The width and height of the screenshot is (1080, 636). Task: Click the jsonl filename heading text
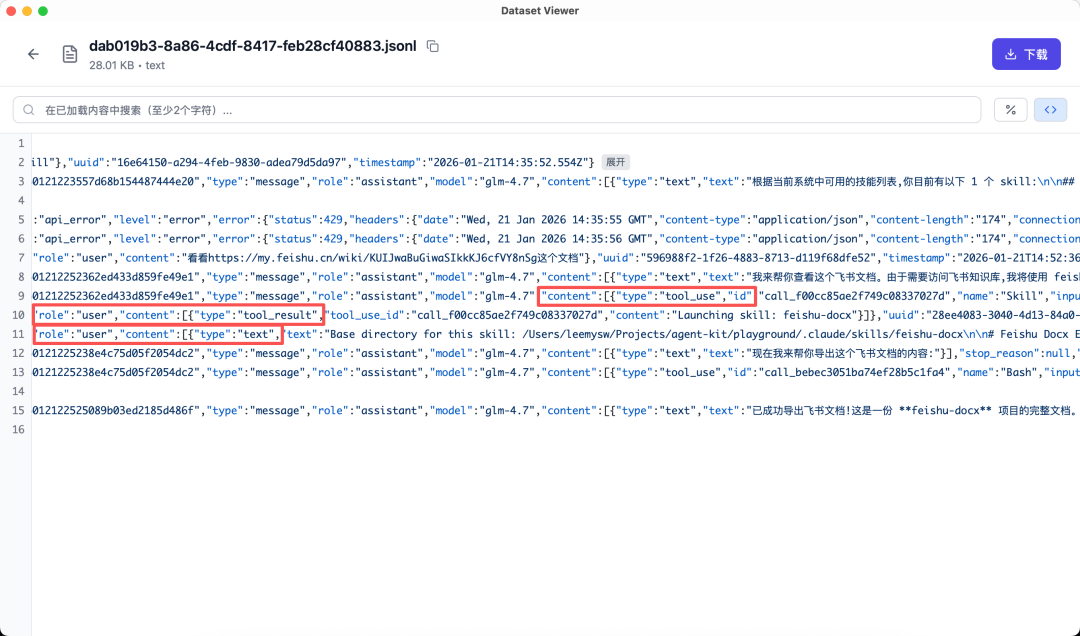point(253,46)
